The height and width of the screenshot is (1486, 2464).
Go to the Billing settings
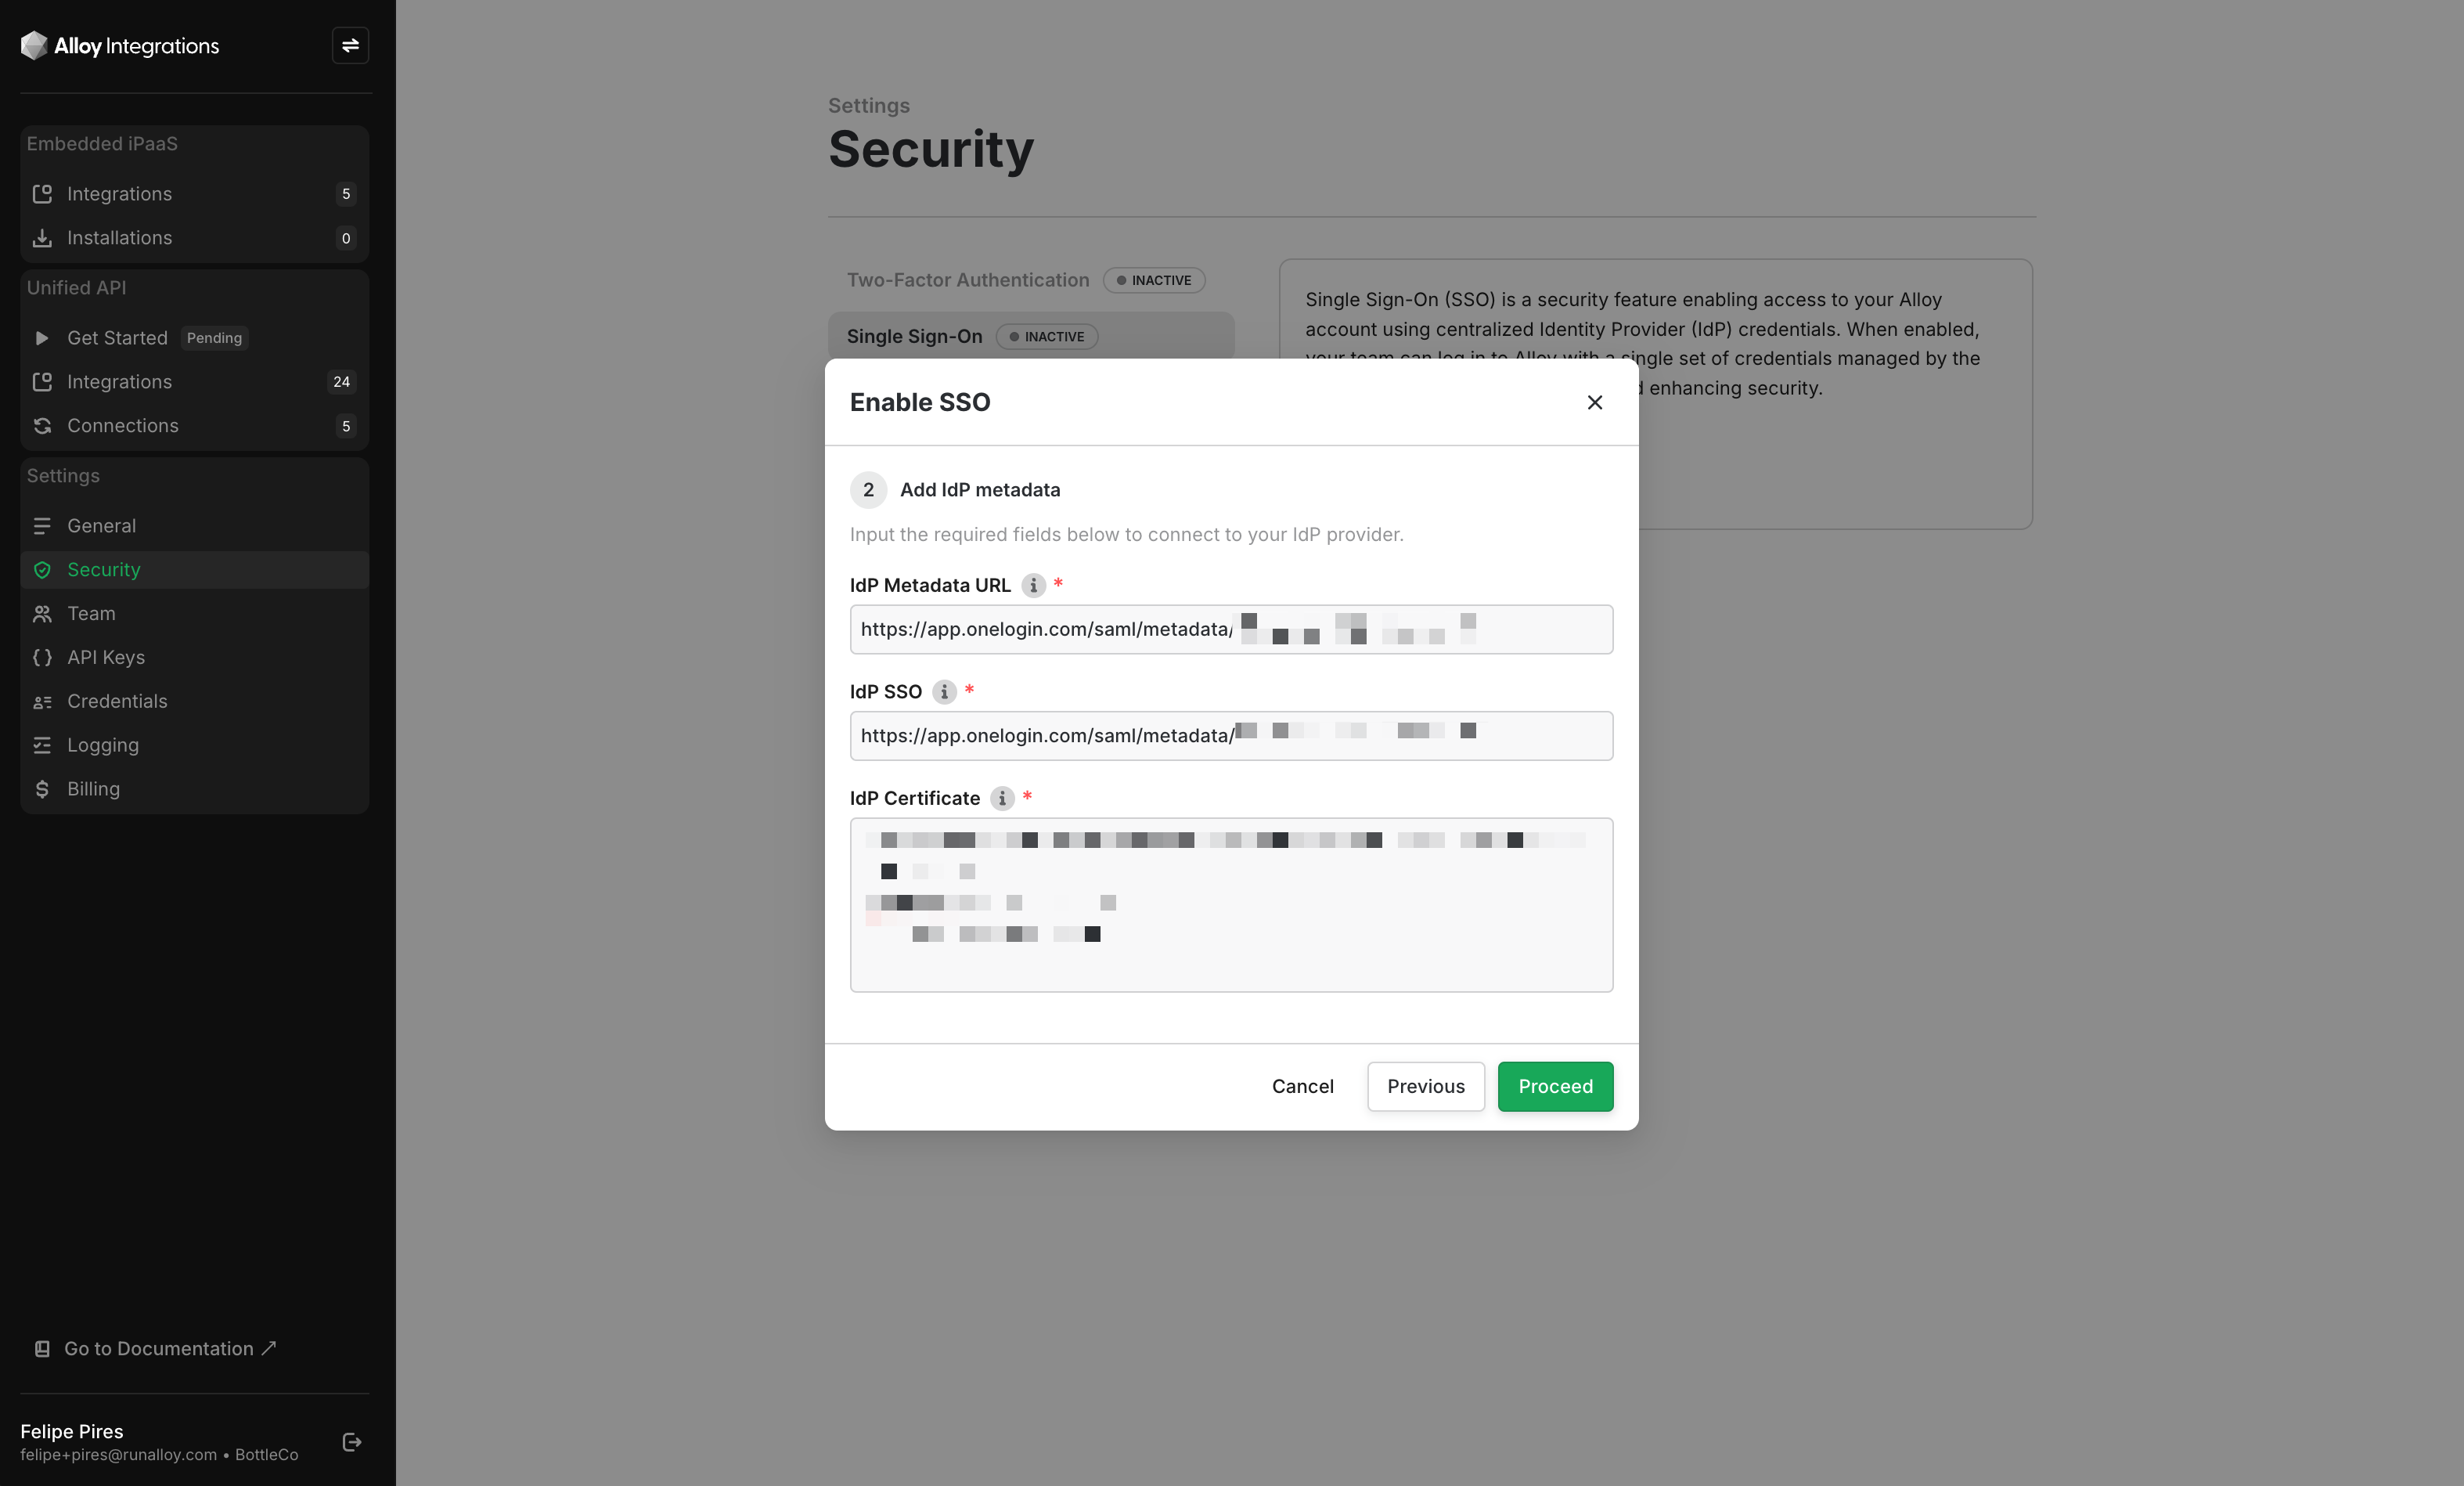point(93,789)
